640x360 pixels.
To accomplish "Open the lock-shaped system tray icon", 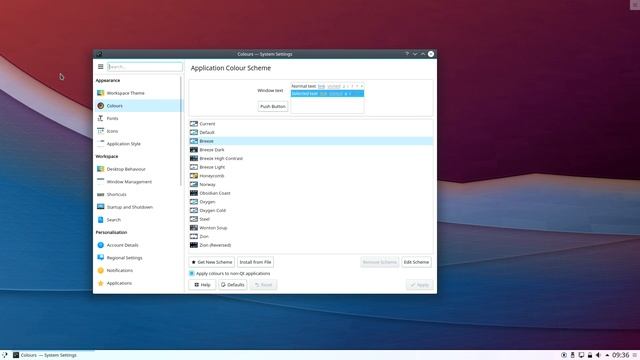I will coord(590,355).
